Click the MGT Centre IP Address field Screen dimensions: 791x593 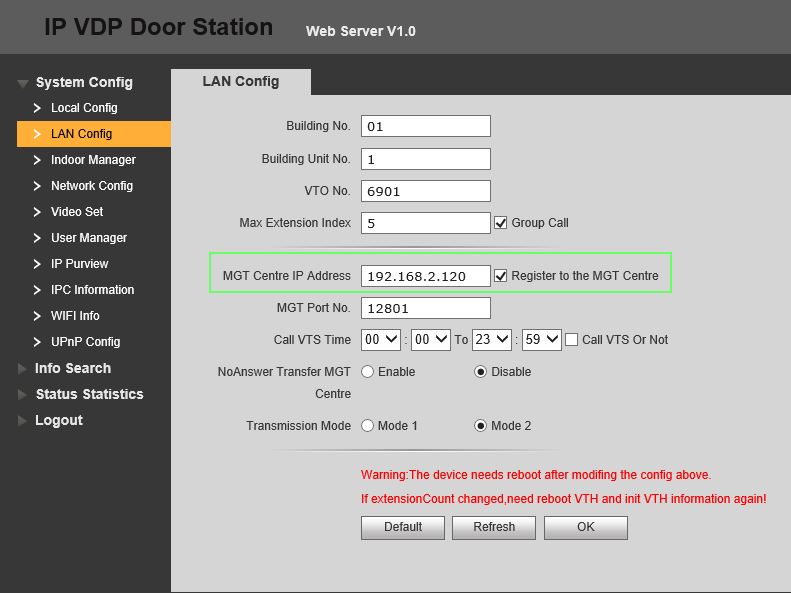pyautogui.click(x=425, y=276)
